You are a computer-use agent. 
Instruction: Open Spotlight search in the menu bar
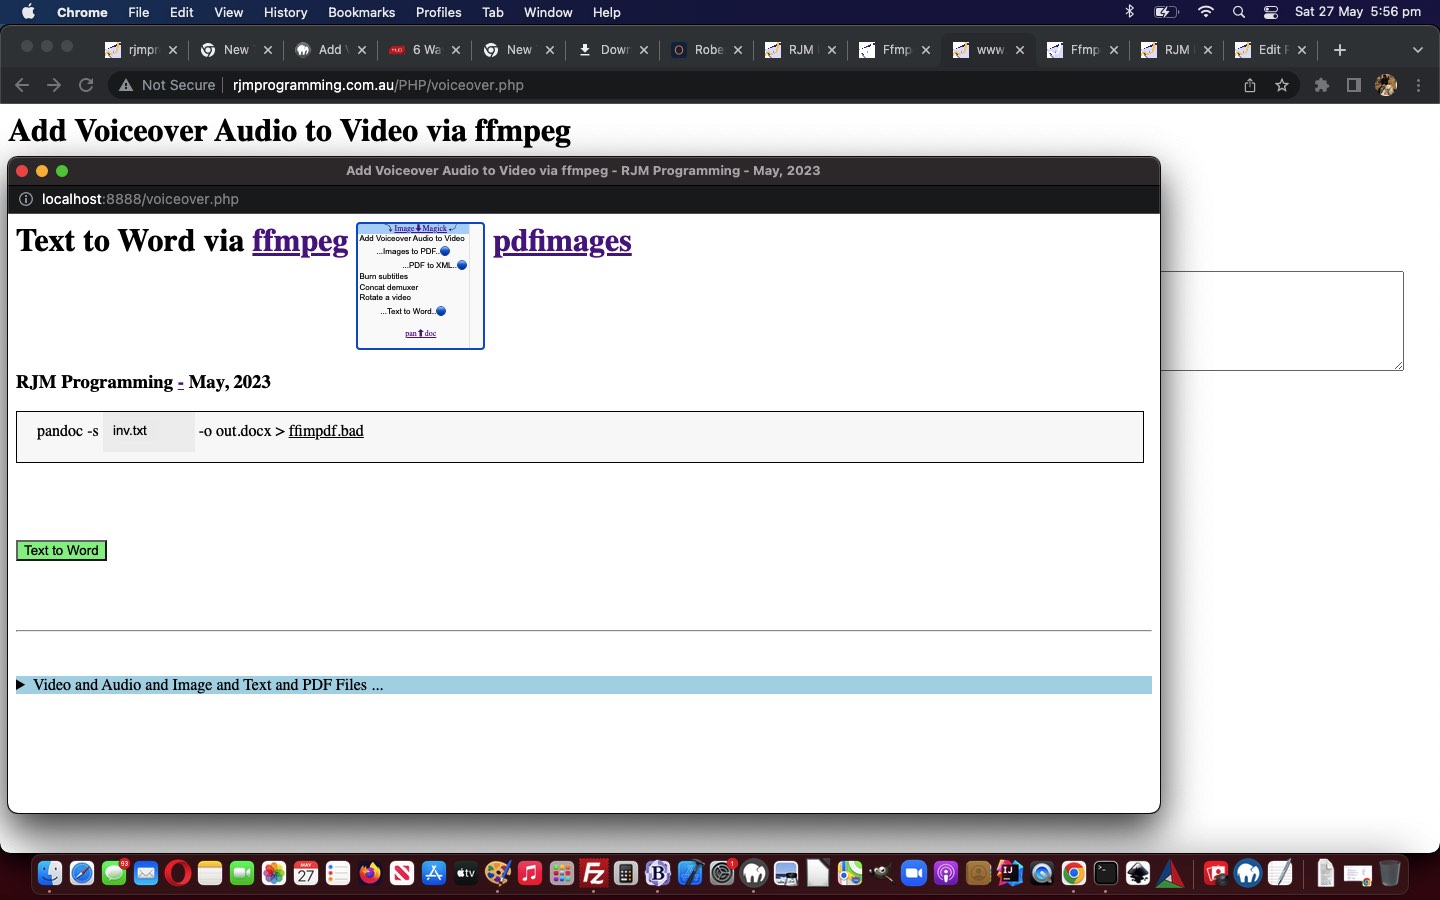[x=1239, y=12]
